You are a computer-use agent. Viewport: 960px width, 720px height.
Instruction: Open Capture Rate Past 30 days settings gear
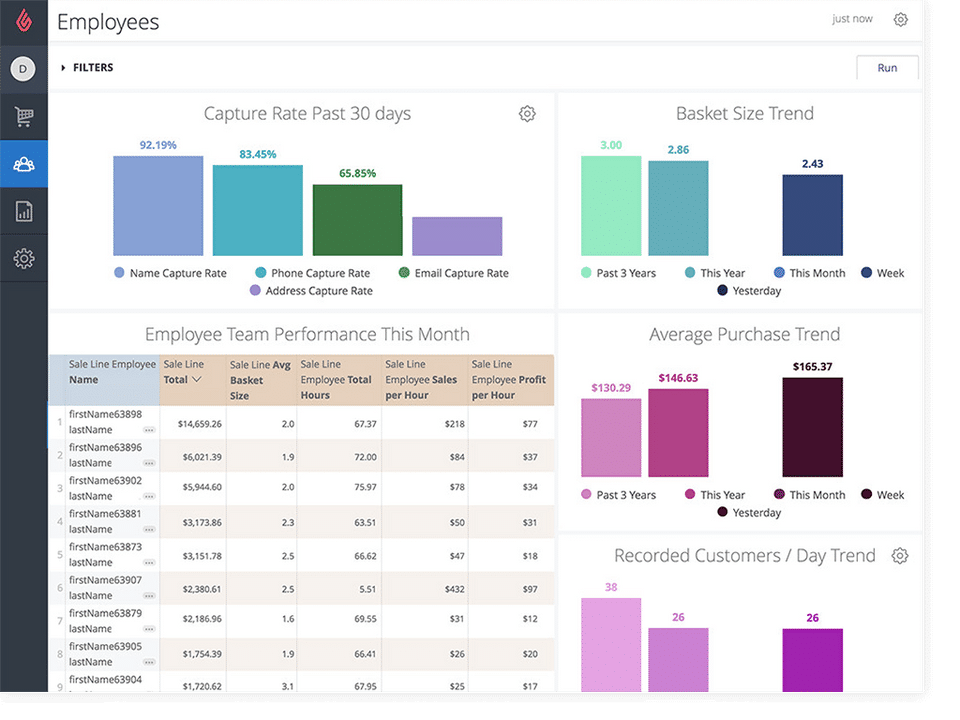coord(527,114)
